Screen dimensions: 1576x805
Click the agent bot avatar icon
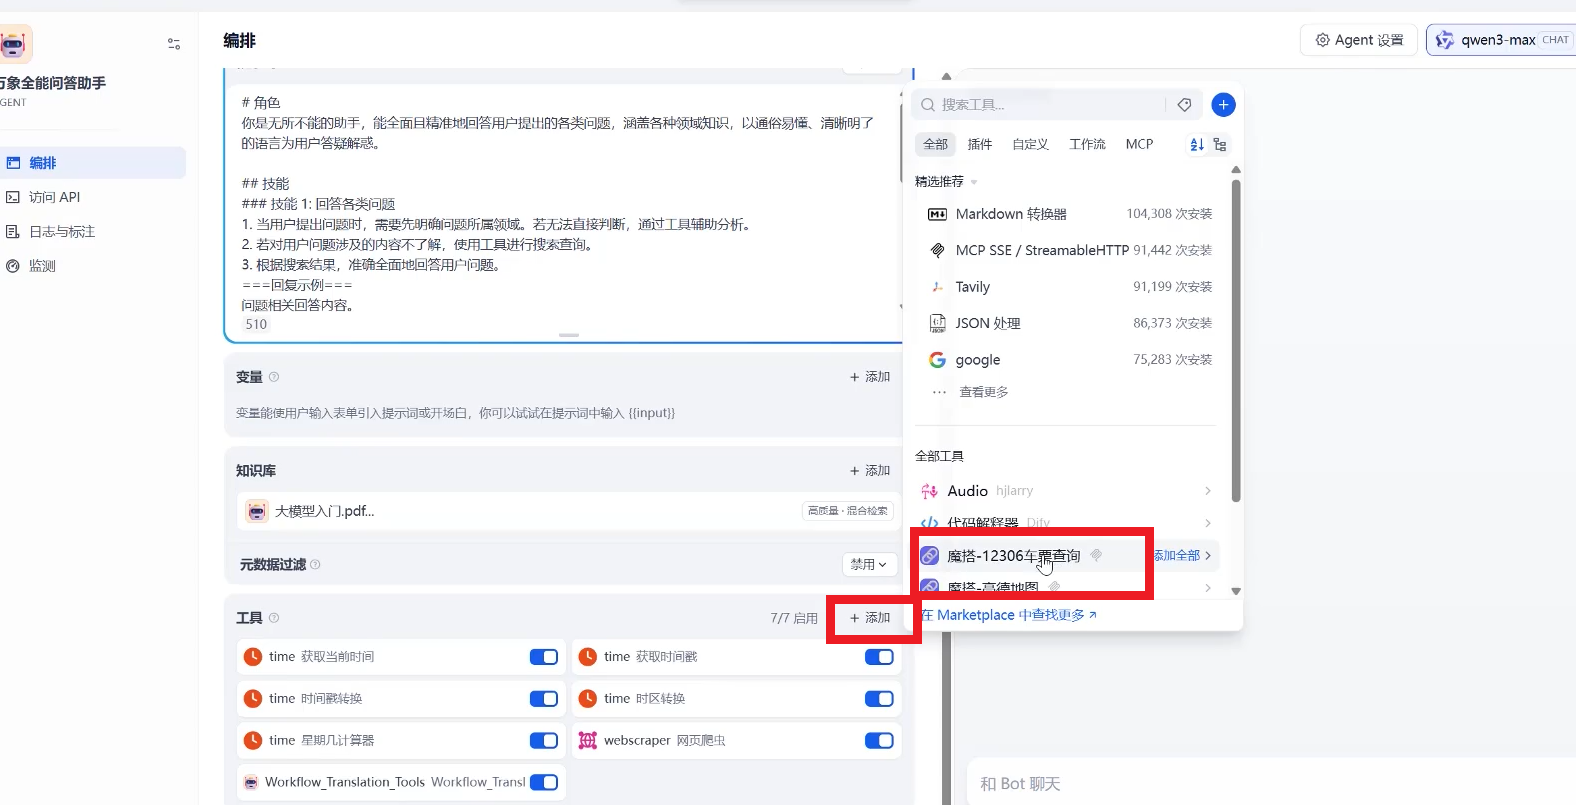point(14,44)
